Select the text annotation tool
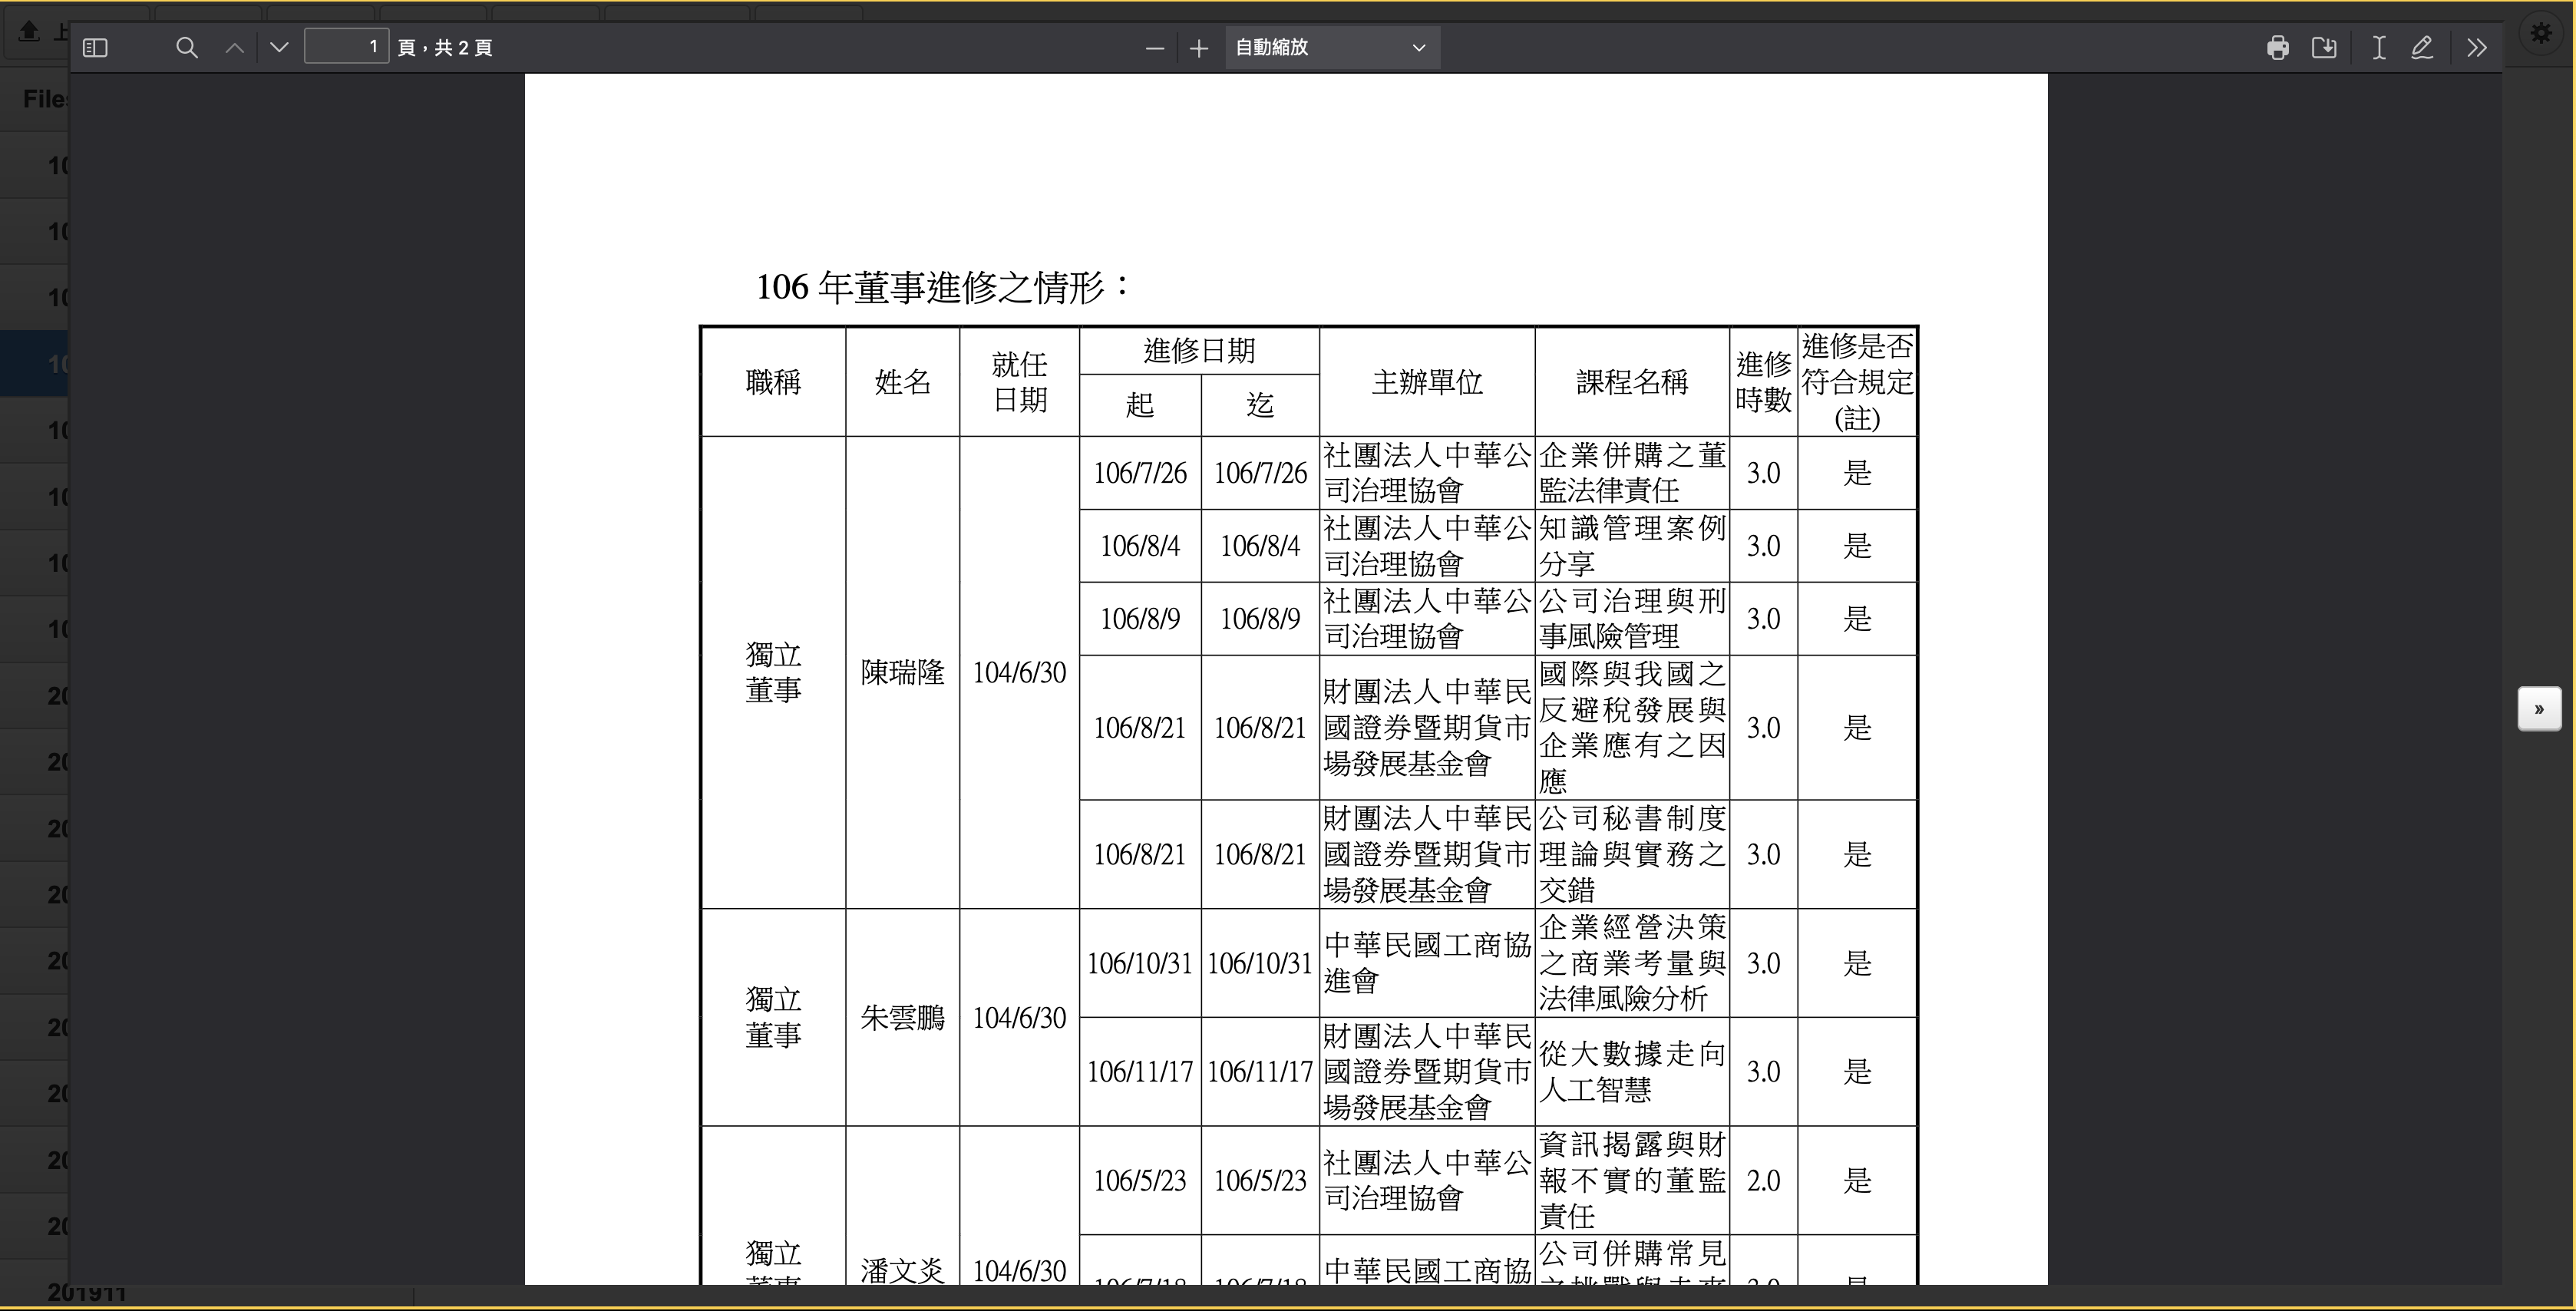Screen dimensions: 2576x1311 pos(2379,47)
